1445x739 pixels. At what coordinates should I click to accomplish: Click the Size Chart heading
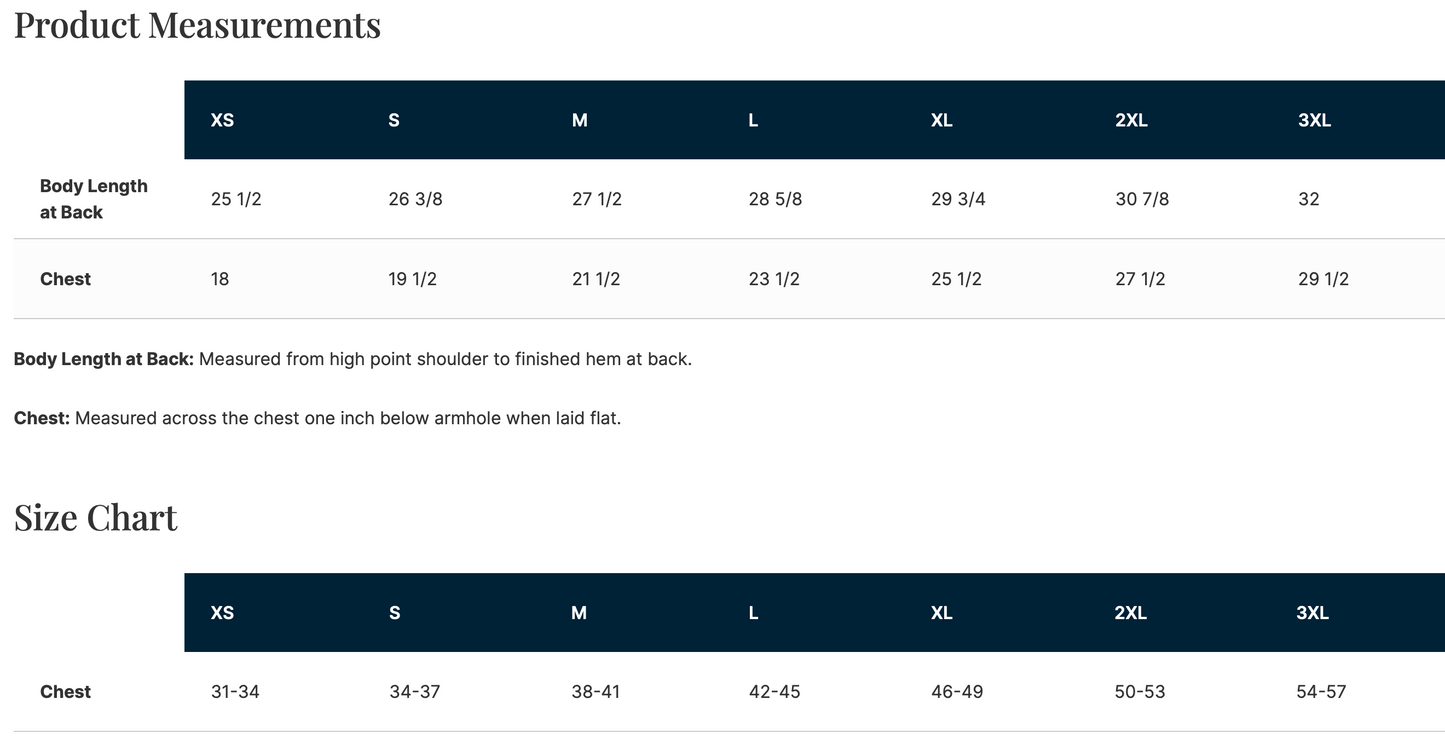coord(96,518)
